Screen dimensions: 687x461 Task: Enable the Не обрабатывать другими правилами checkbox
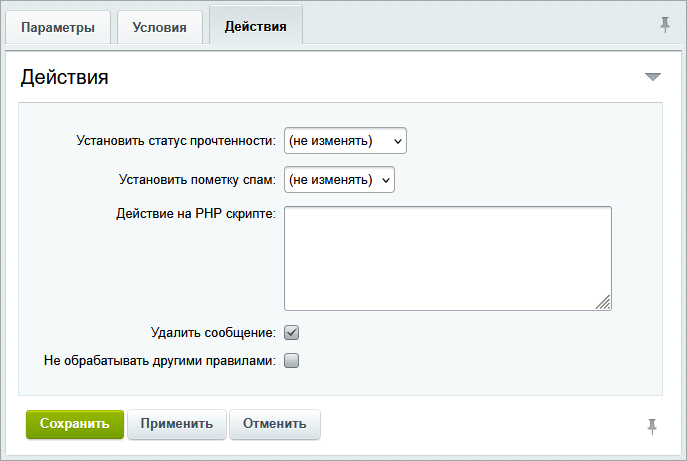292,361
